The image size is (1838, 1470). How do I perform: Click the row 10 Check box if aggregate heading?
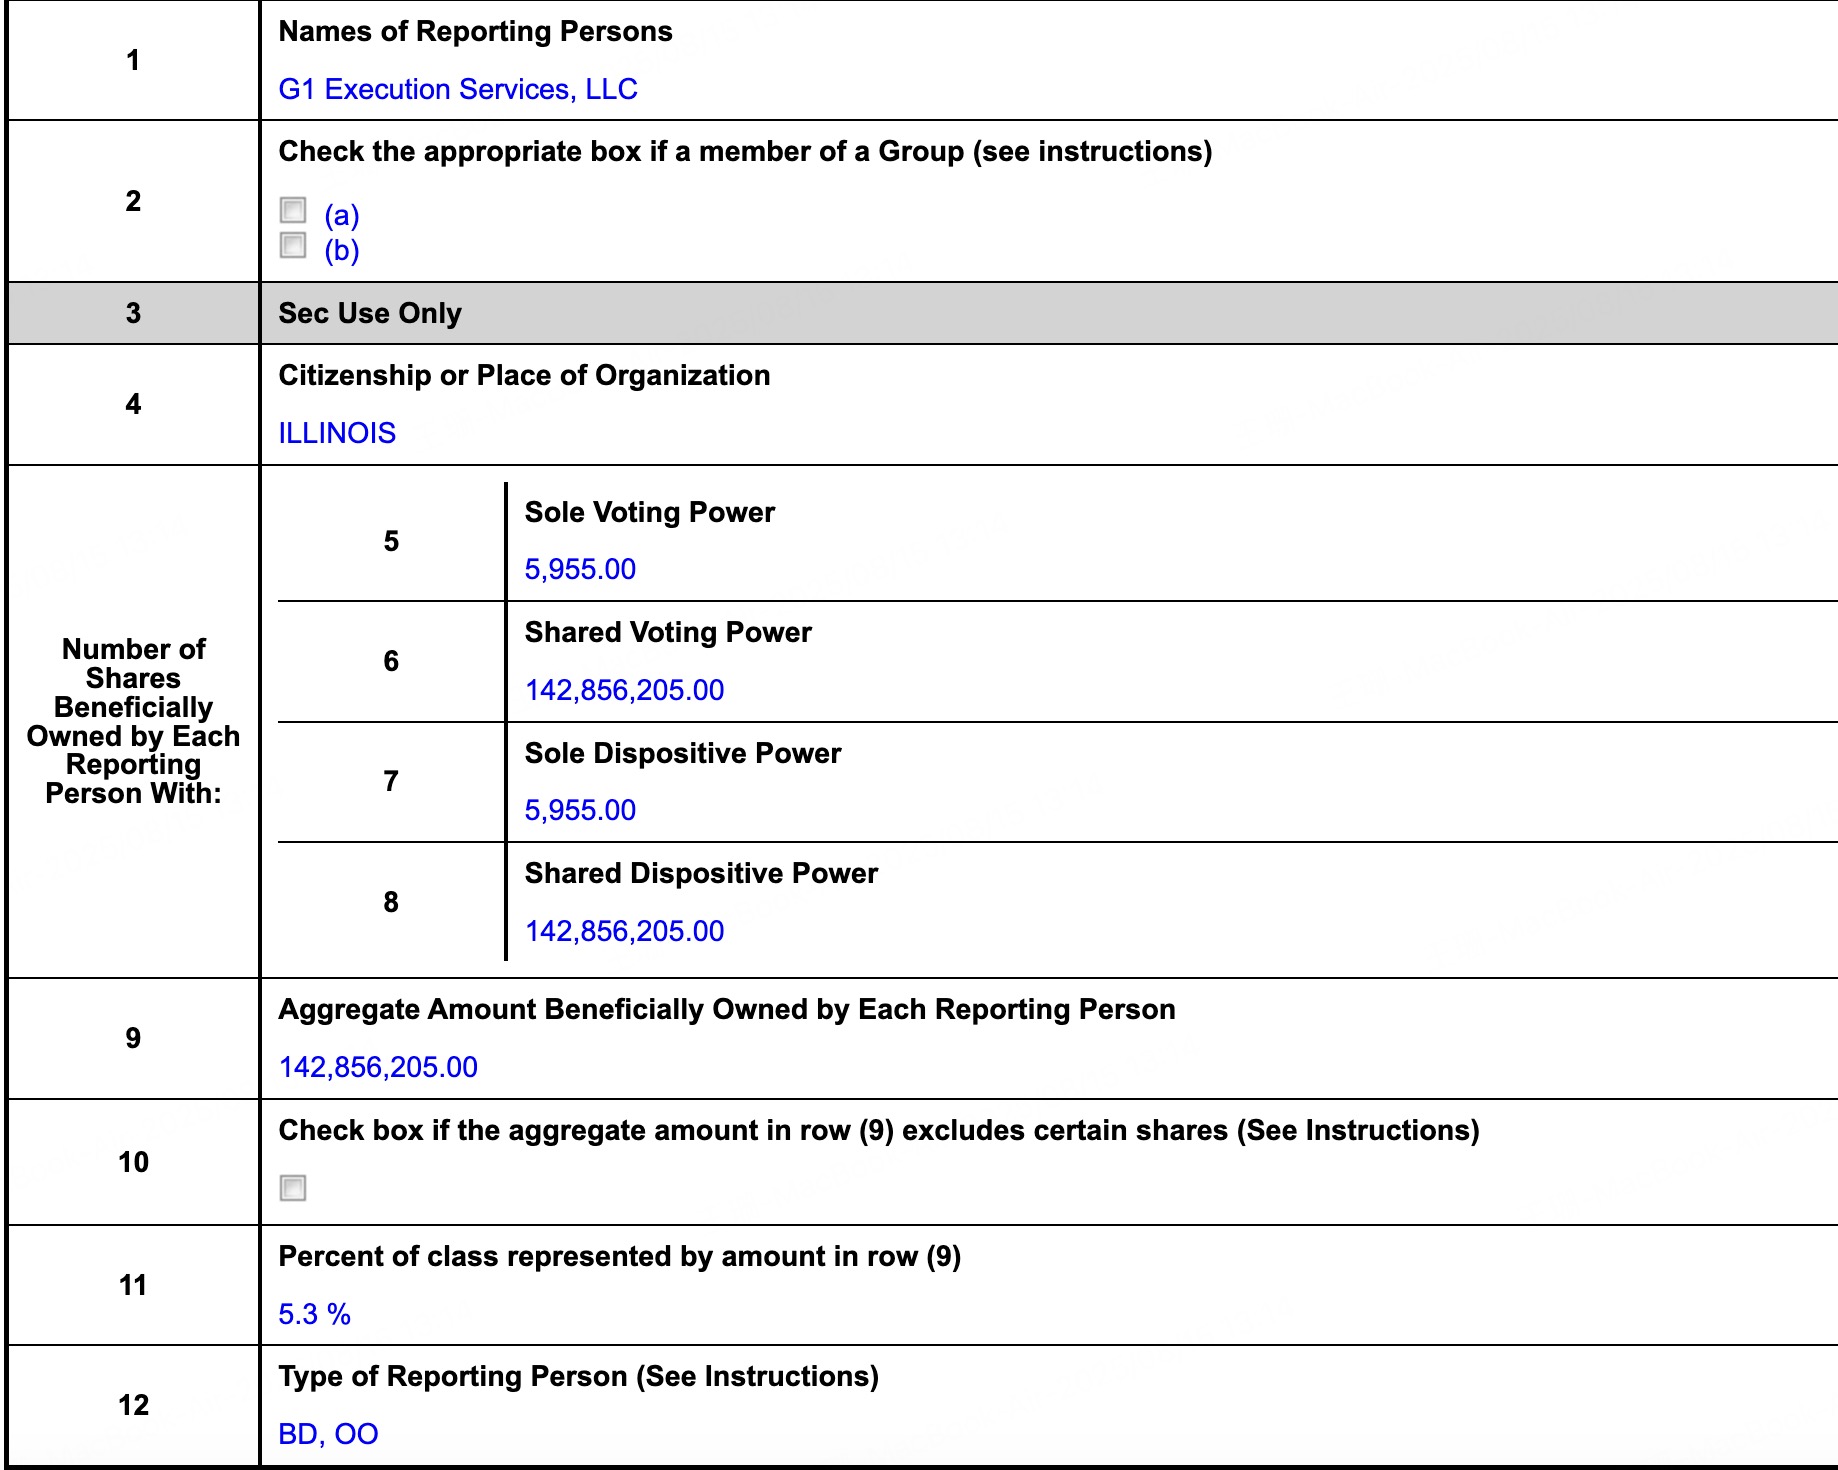coord(879,1131)
